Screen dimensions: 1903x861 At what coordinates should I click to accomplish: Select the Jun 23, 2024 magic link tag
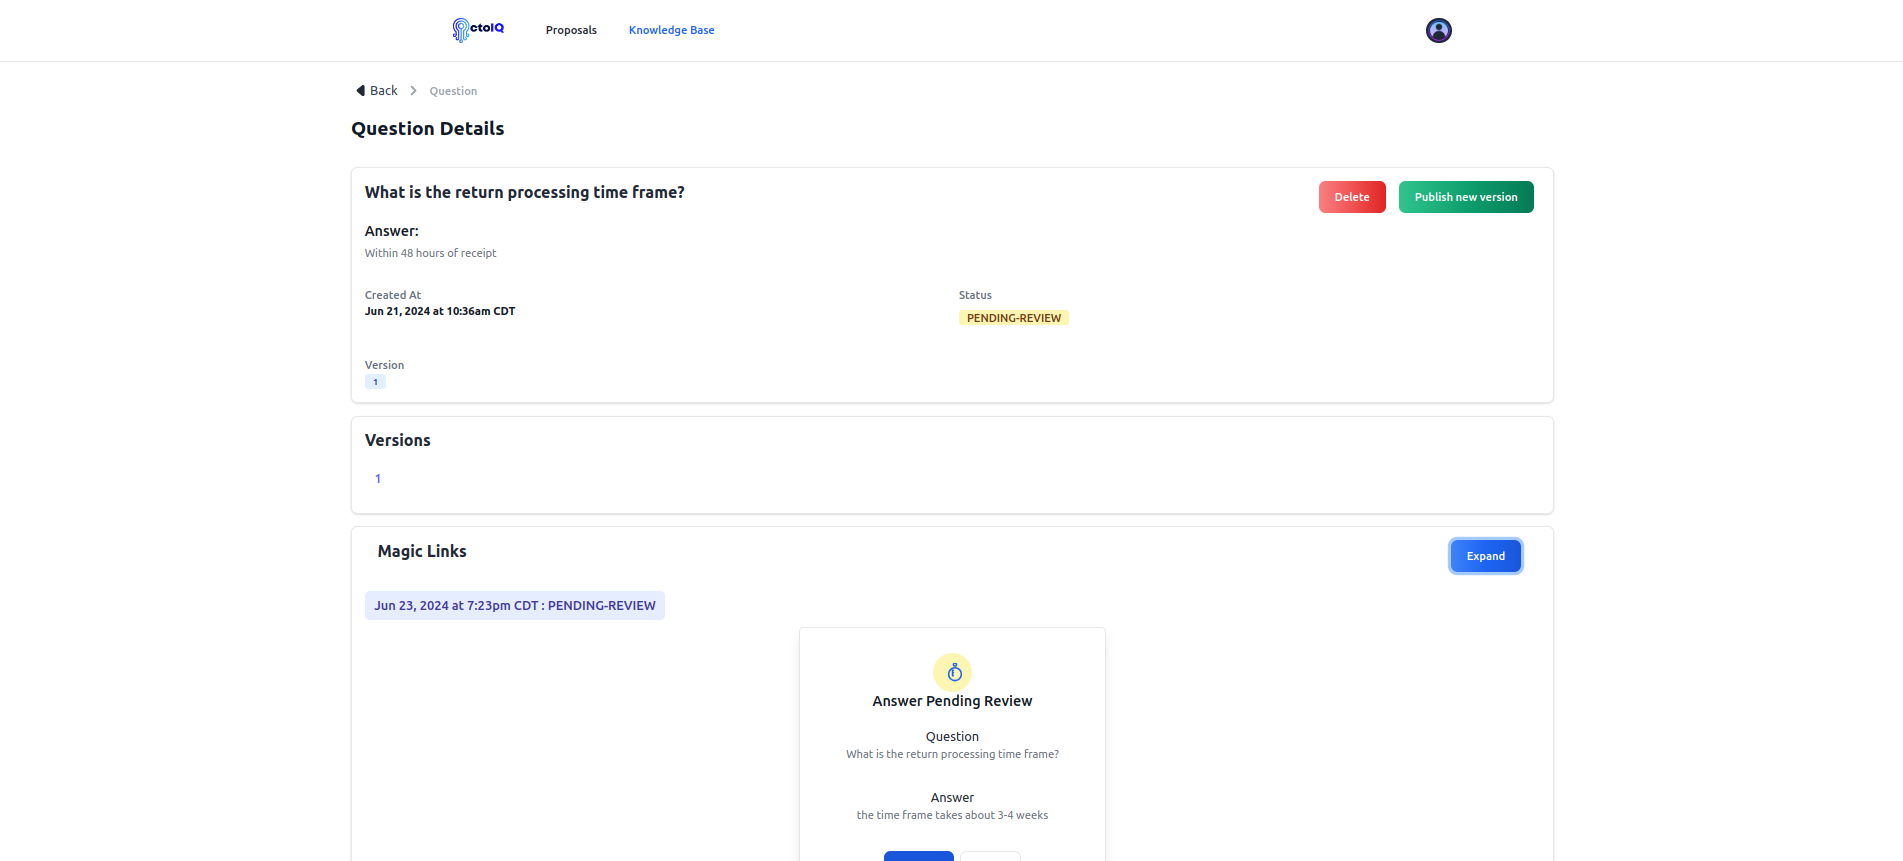pyautogui.click(x=514, y=606)
